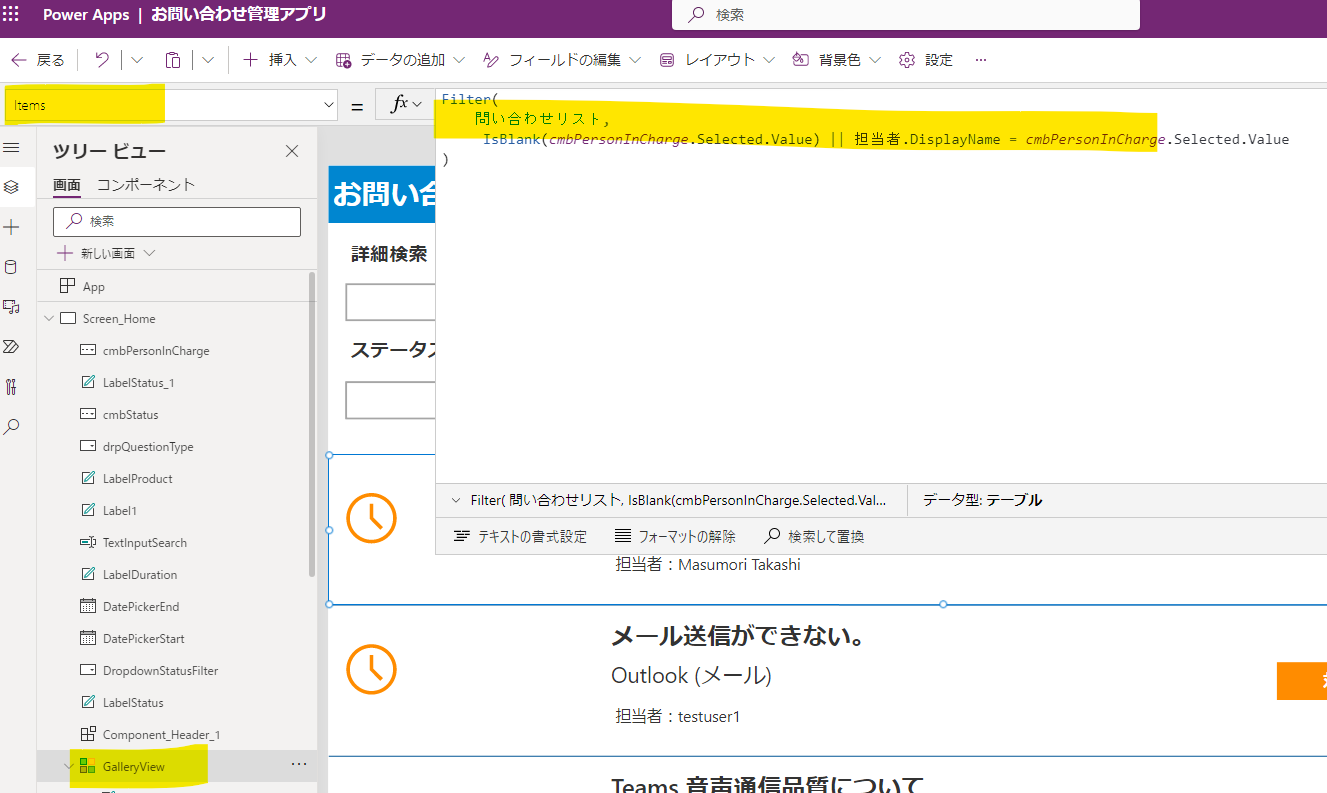Open the Power Automate icon in left rail
Viewport: 1327px width, 793px height.
[11, 347]
